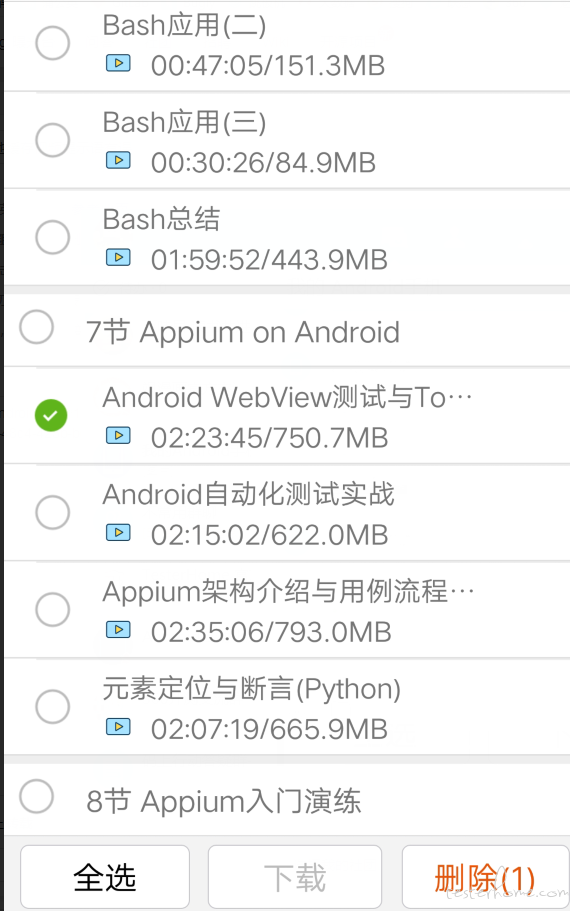Tap the 全选 select-all button
The width and height of the screenshot is (570, 911).
[105, 877]
